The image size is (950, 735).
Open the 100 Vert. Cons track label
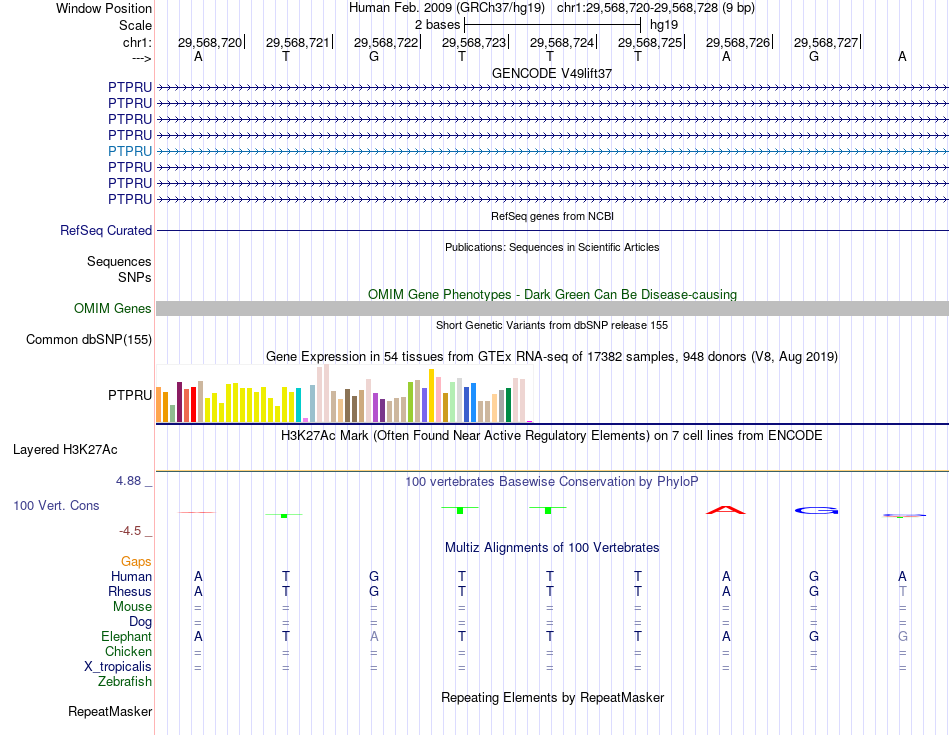click(56, 505)
